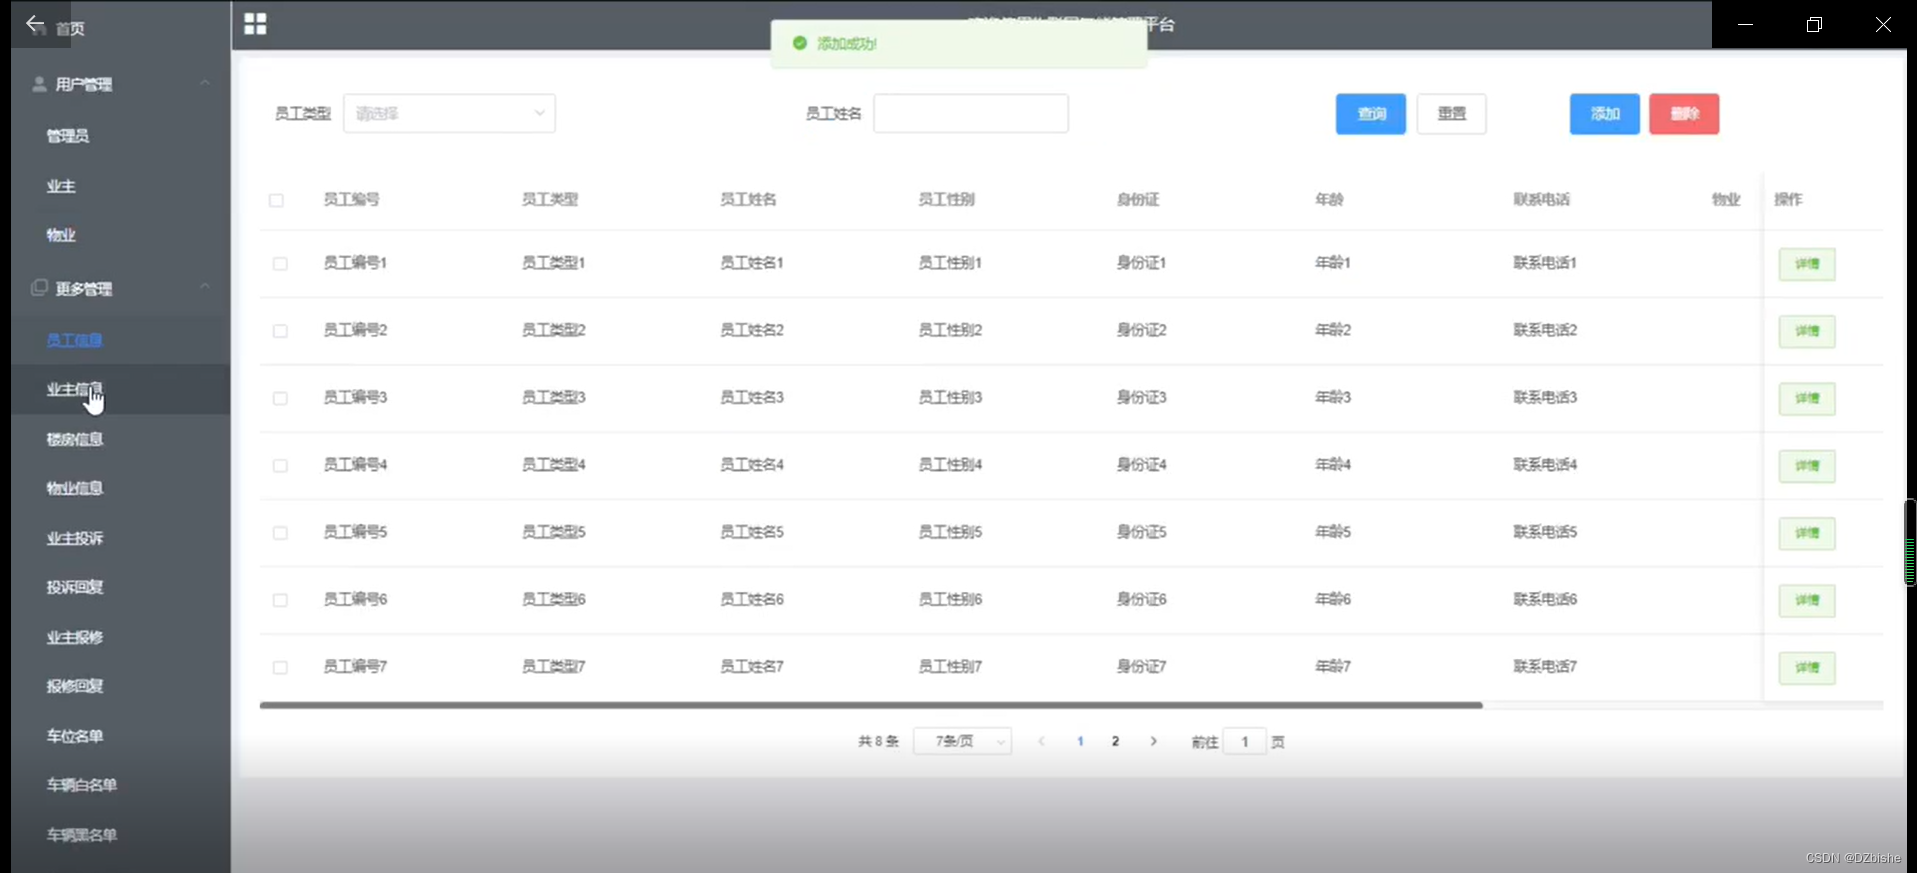Click the 联系电话 column header
Screen dimensions: 1917x873
(x=1541, y=199)
